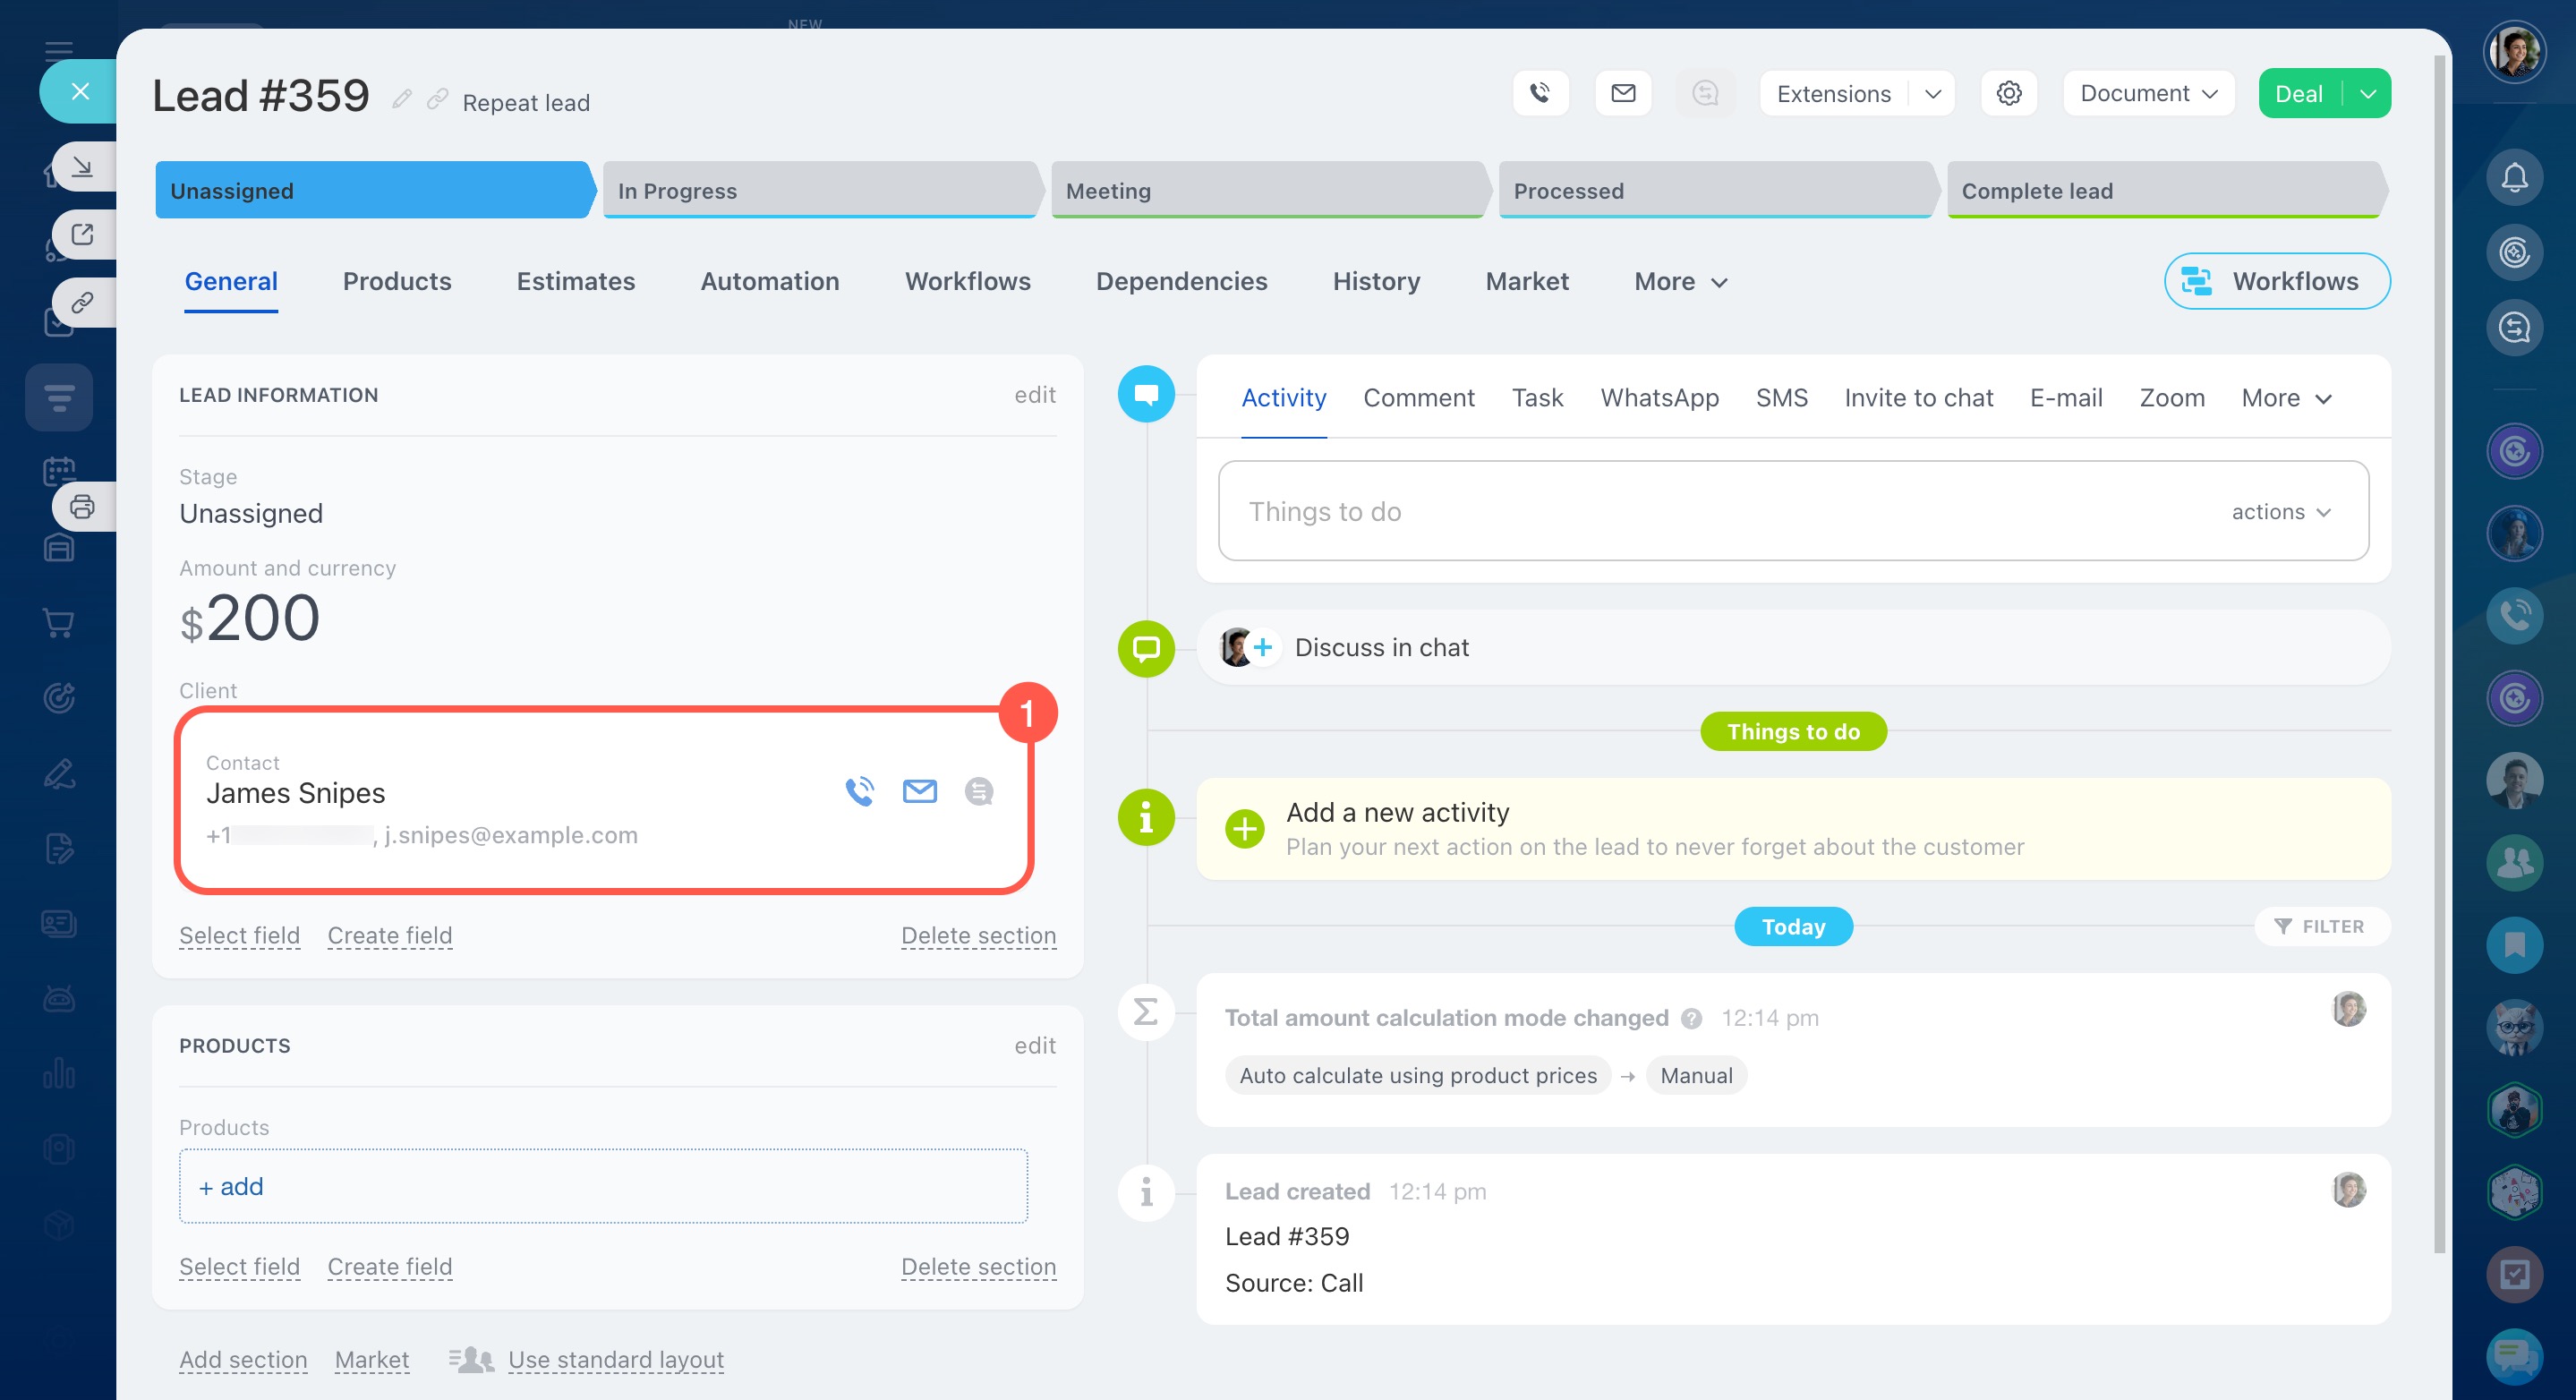Open the notifications bell icon
The image size is (2576, 1400).
pos(2514,178)
